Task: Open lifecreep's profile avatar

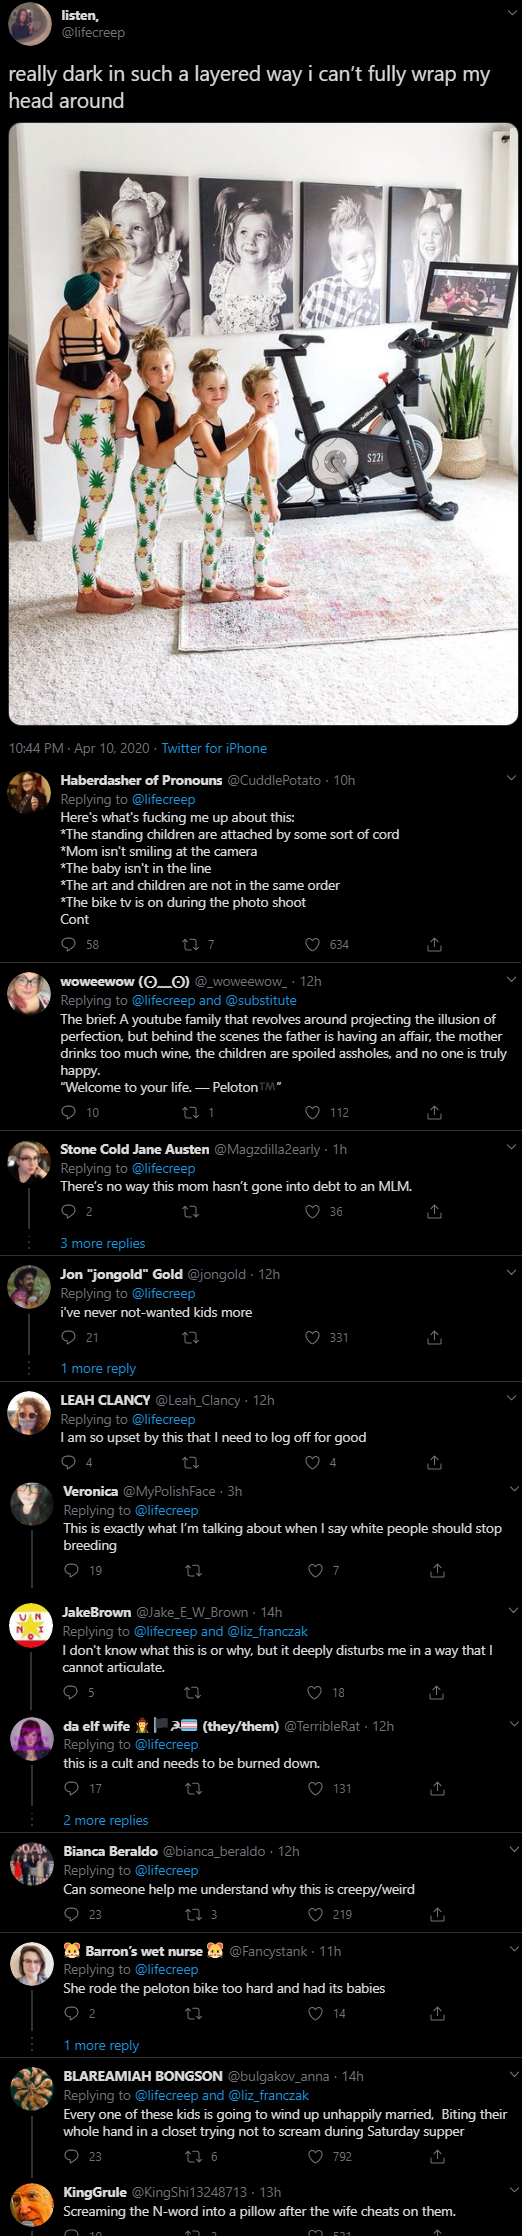Action: pyautogui.click(x=29, y=24)
